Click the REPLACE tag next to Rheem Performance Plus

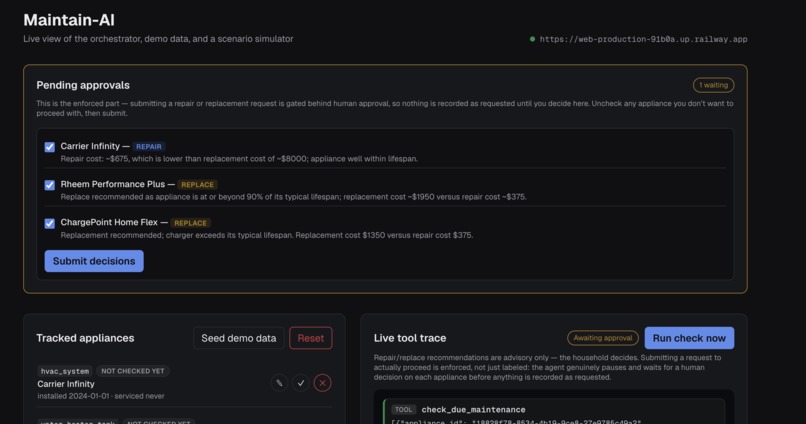point(197,185)
